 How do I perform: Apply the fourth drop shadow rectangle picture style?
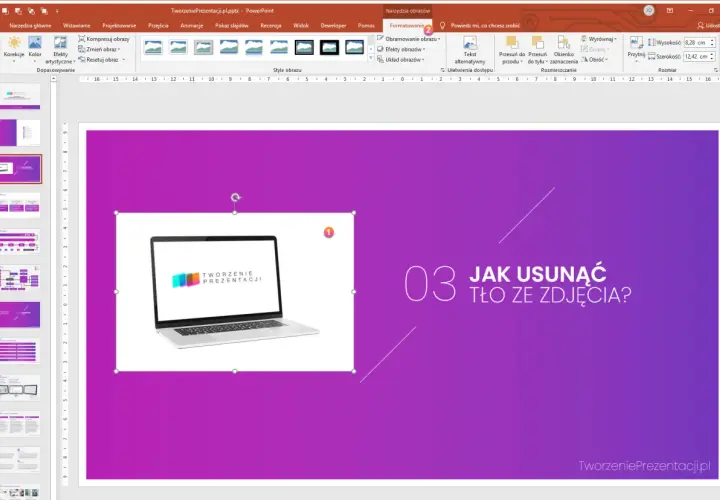[229, 47]
